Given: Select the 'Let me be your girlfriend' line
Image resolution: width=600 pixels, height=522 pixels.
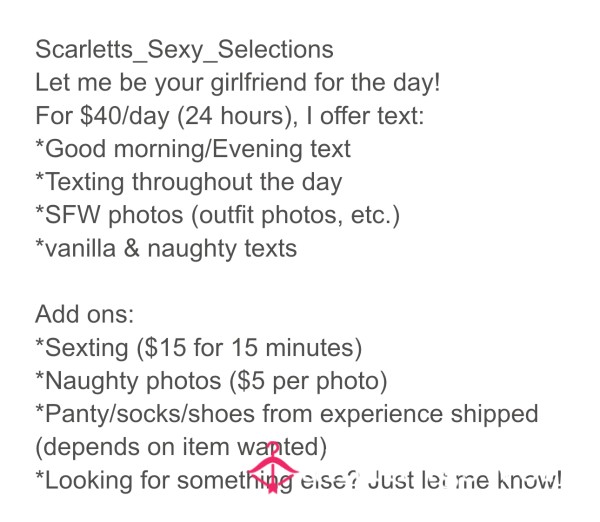Looking at the screenshot, I should (238, 83).
